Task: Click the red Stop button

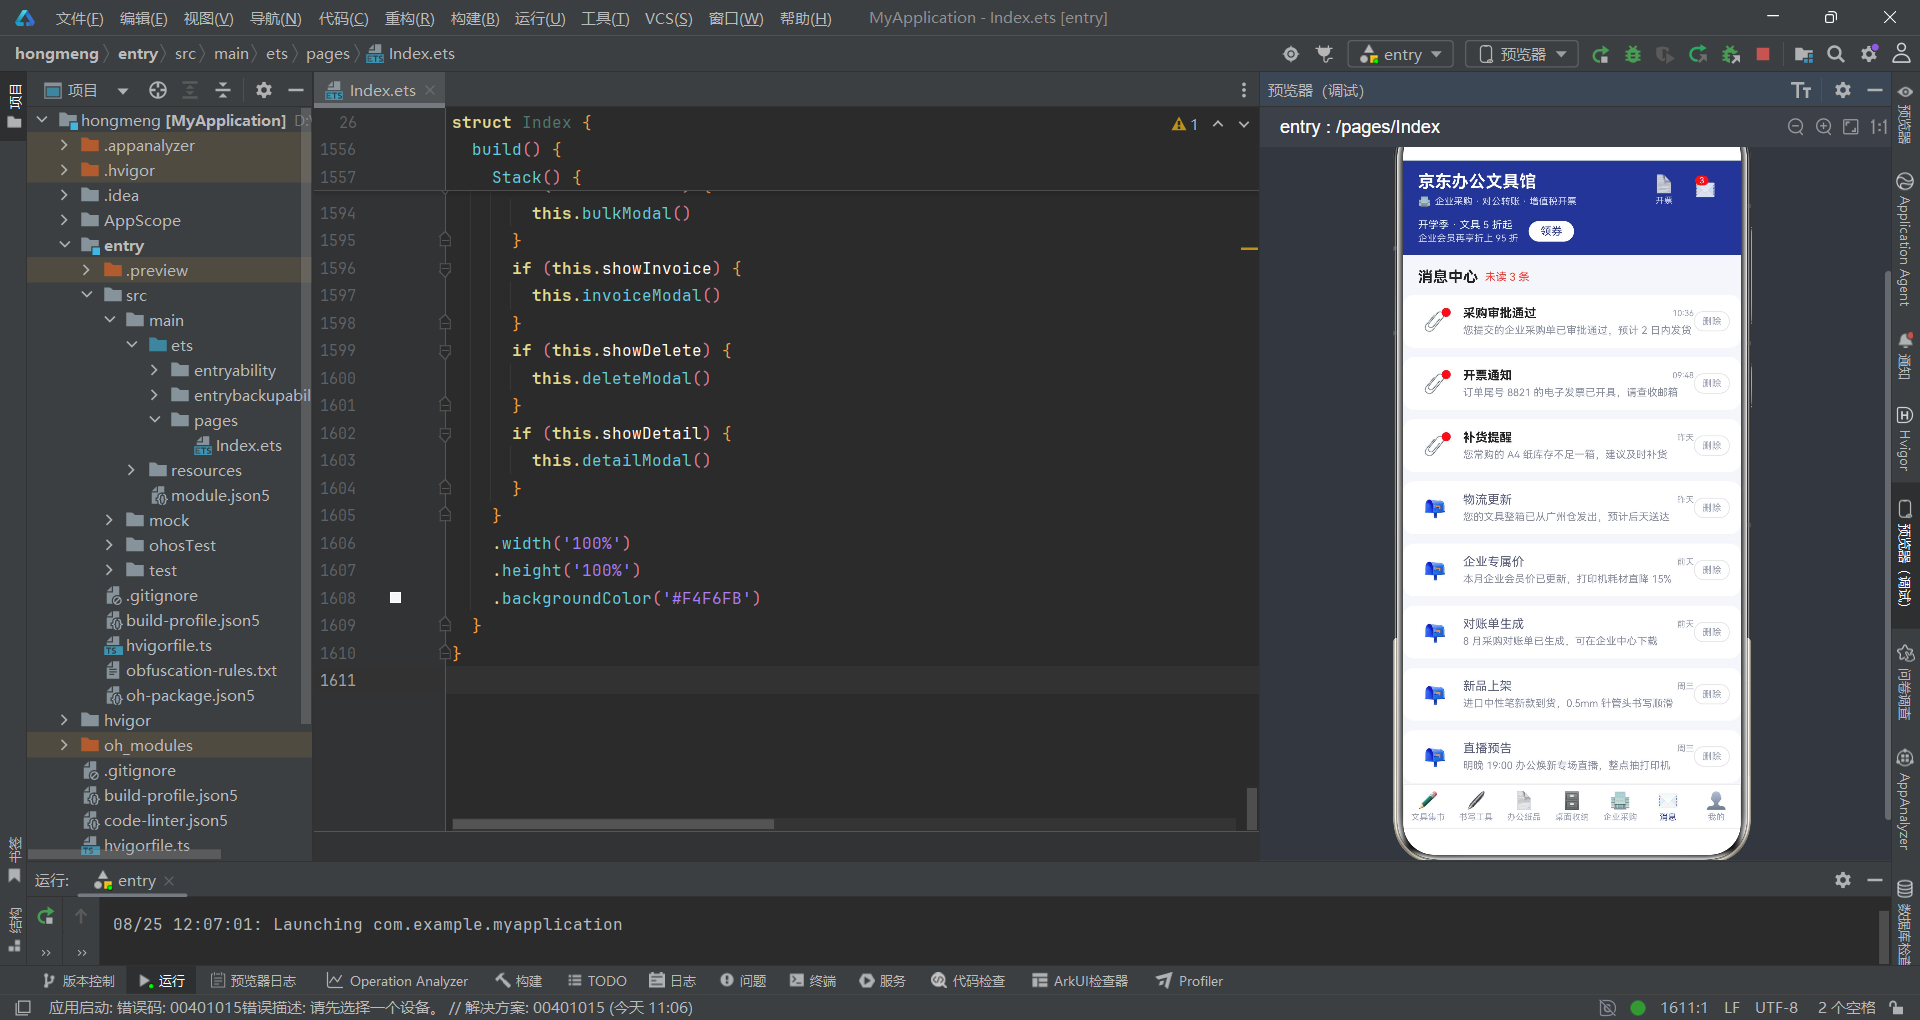Action: coord(1763,54)
